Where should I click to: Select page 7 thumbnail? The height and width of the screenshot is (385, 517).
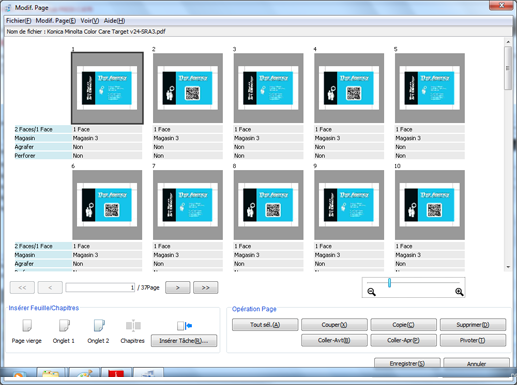[x=188, y=205]
